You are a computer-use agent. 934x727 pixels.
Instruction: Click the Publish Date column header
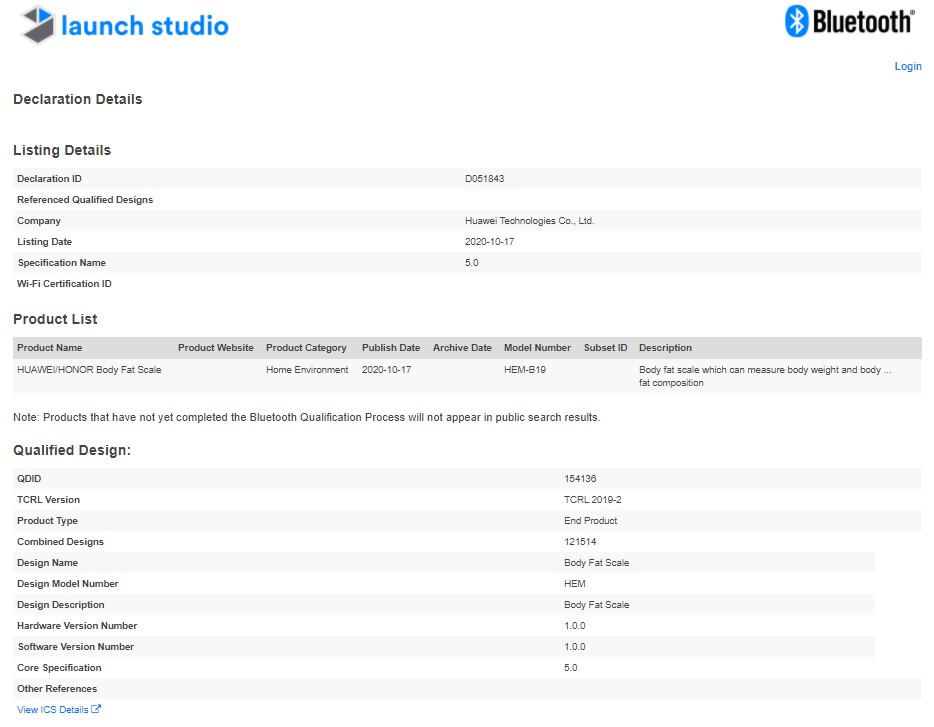coord(391,348)
